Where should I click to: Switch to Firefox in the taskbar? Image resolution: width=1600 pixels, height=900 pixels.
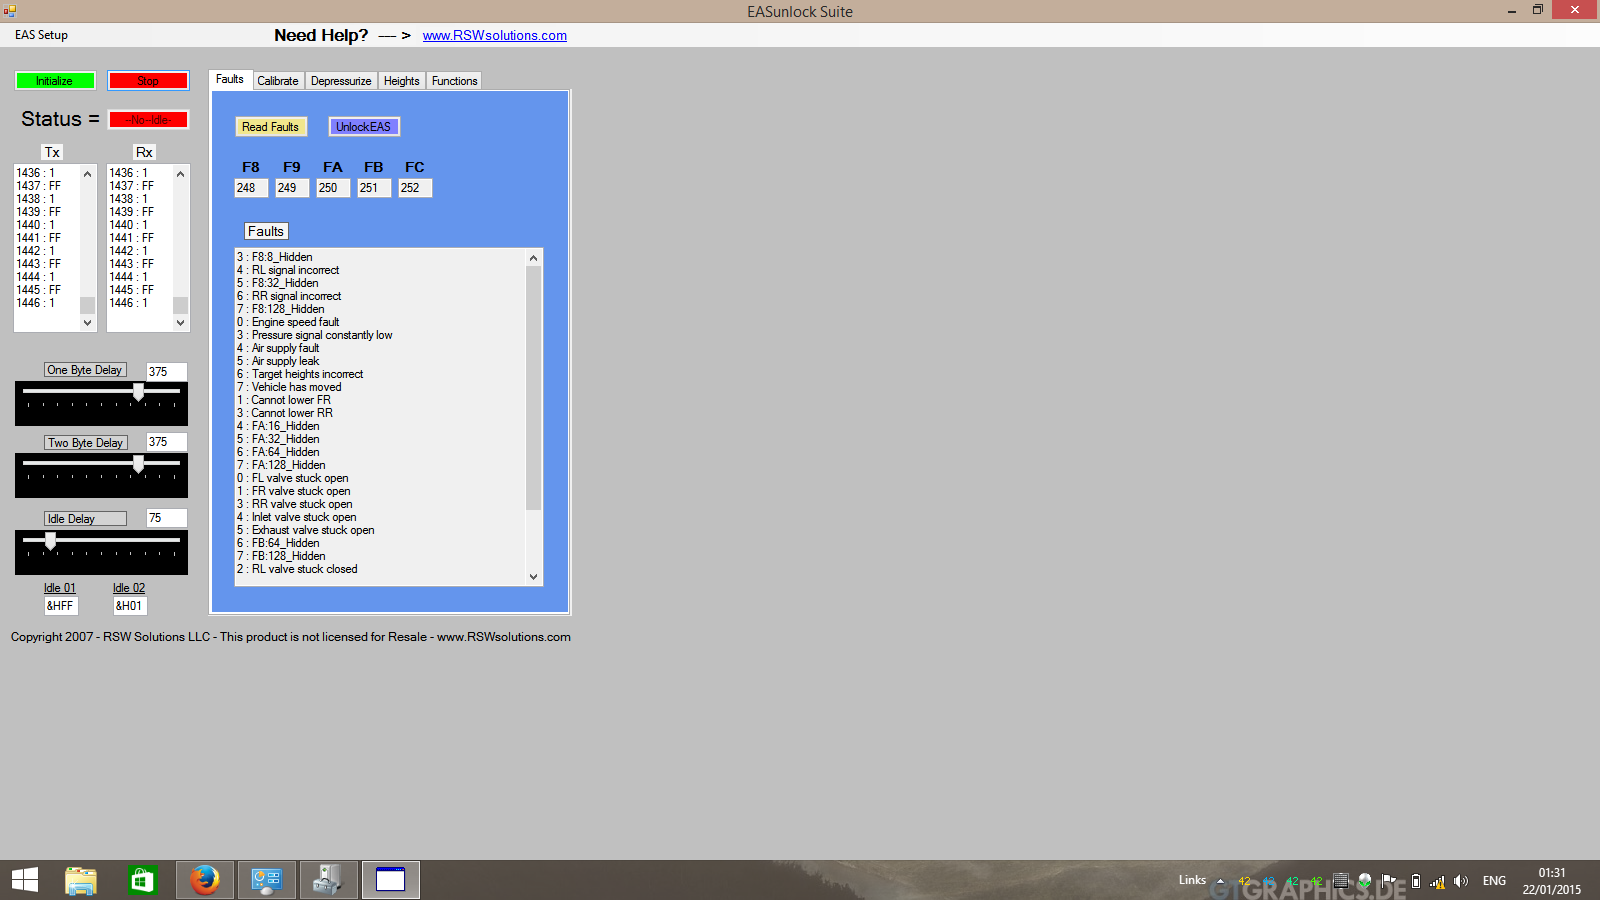coord(205,880)
